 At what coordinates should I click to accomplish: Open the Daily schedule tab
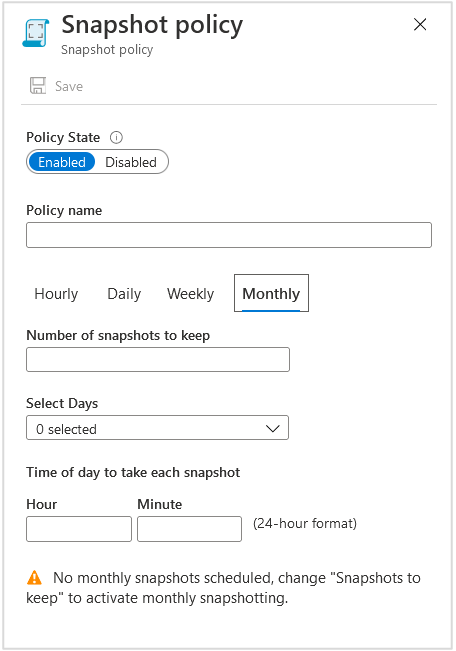click(124, 294)
